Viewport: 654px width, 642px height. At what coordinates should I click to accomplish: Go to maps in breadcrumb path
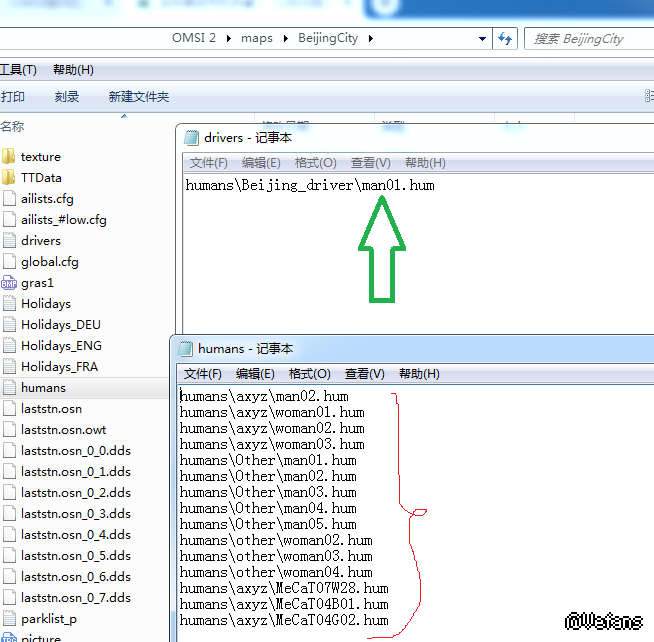click(257, 38)
